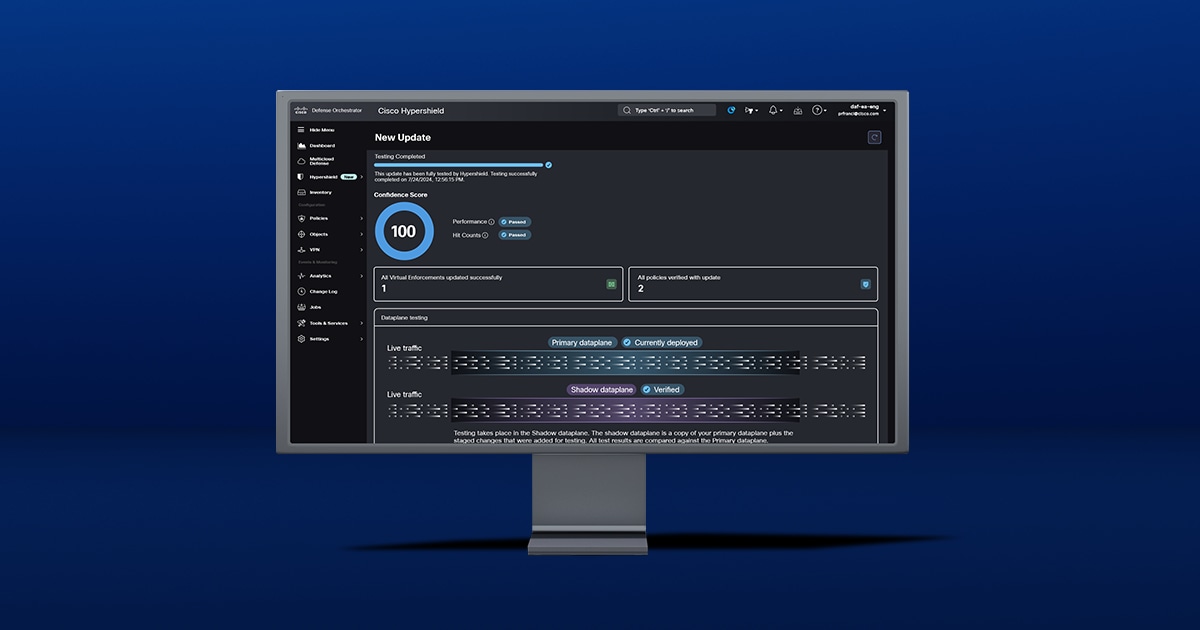The width and height of the screenshot is (1200, 630).
Task: Open the Dashboard from the sidebar
Action: tap(315, 146)
